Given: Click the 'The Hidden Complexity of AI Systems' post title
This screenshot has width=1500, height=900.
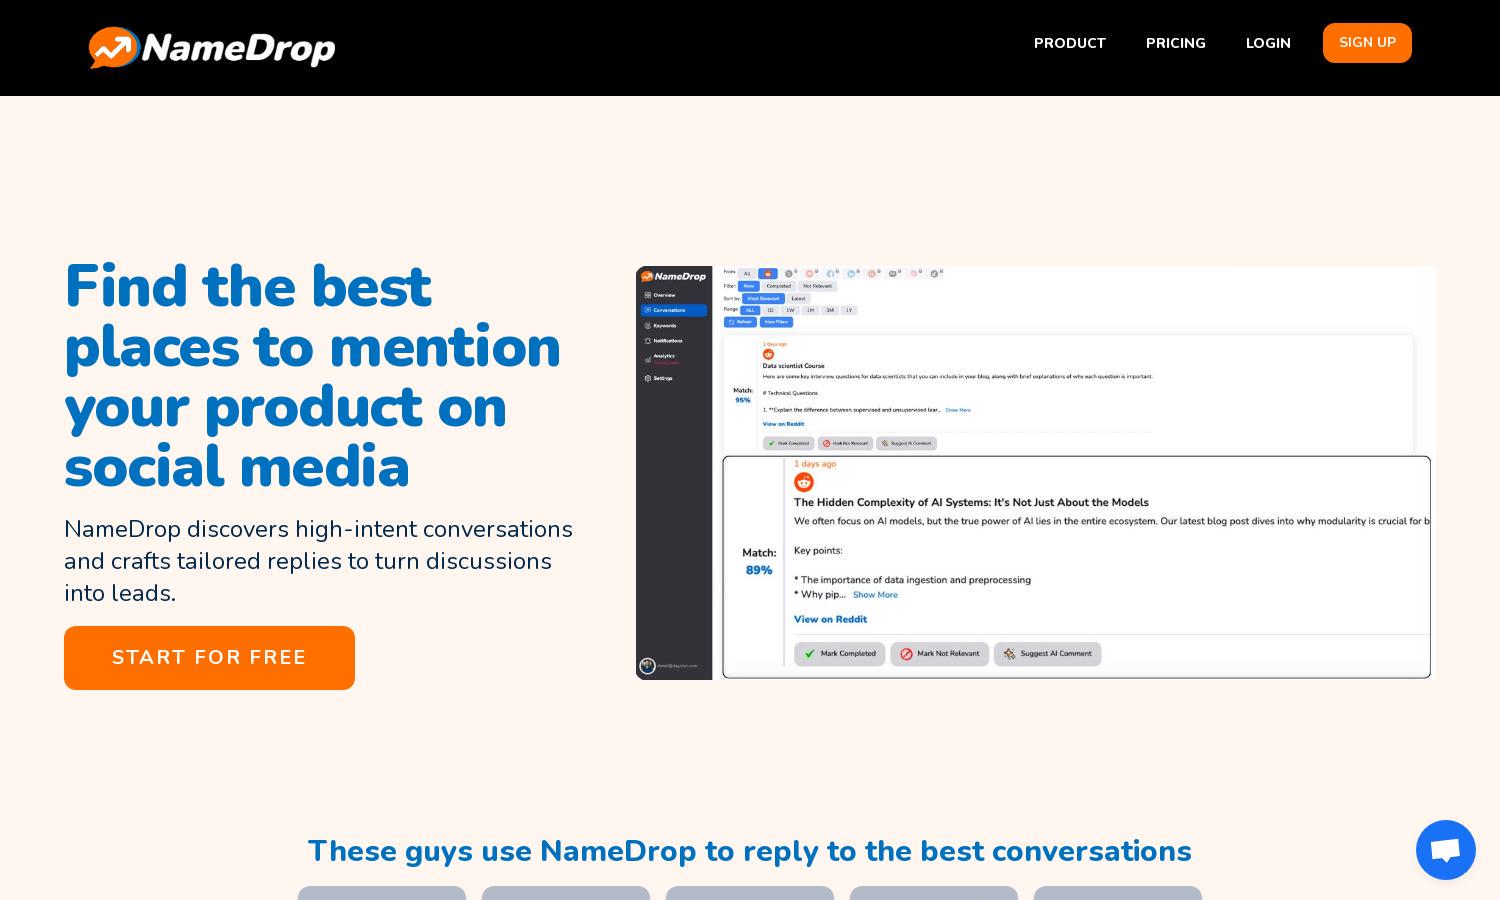Looking at the screenshot, I should coord(971,502).
